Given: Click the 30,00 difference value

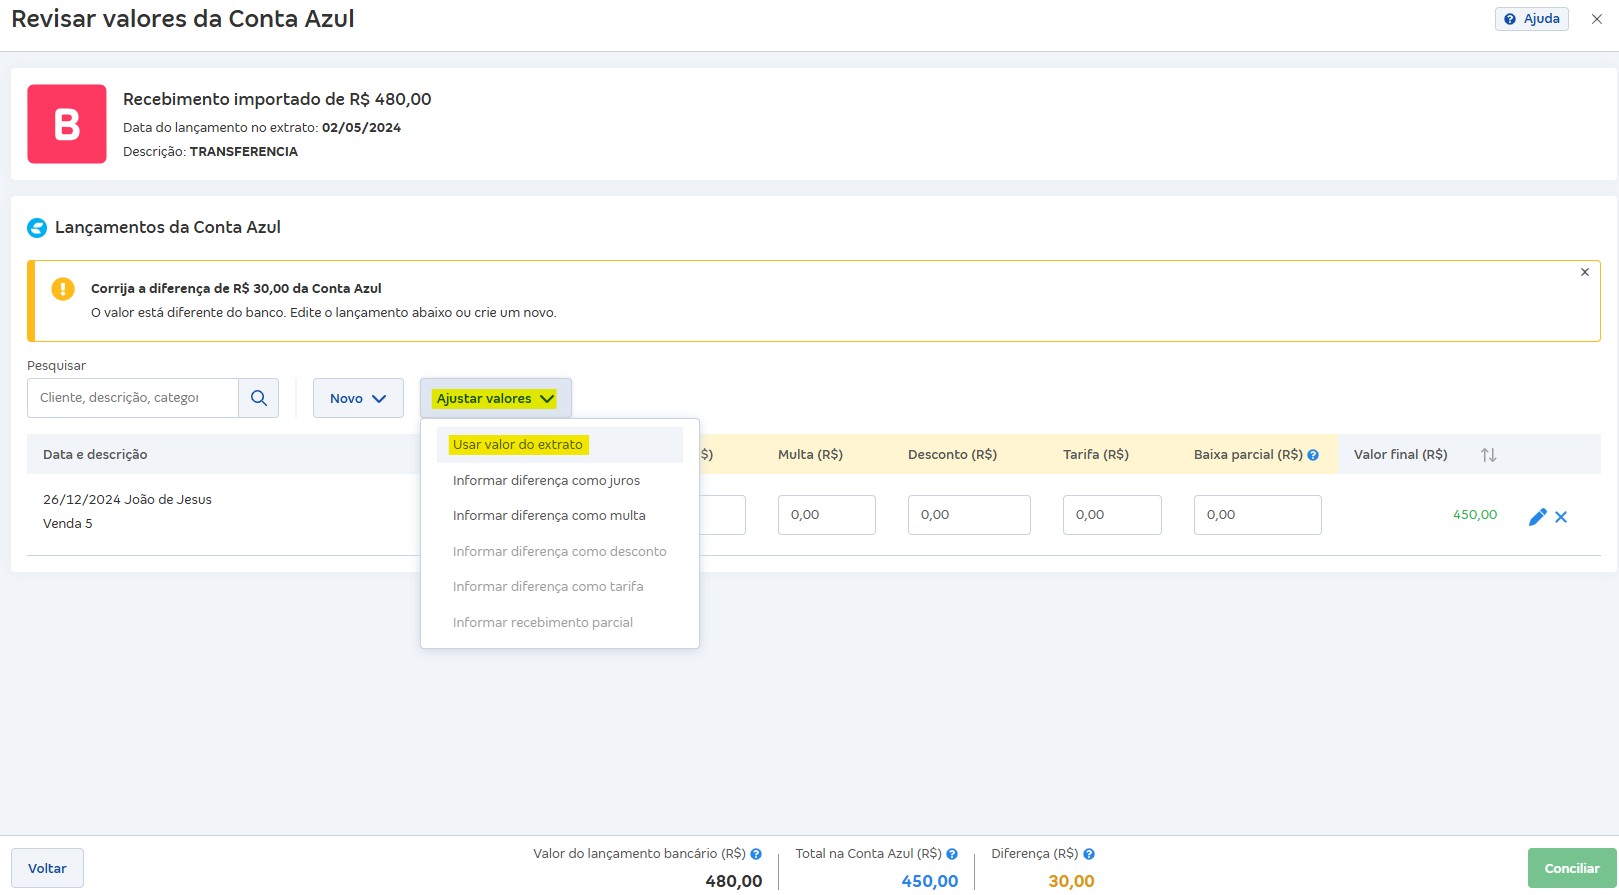Looking at the screenshot, I should [1071, 881].
